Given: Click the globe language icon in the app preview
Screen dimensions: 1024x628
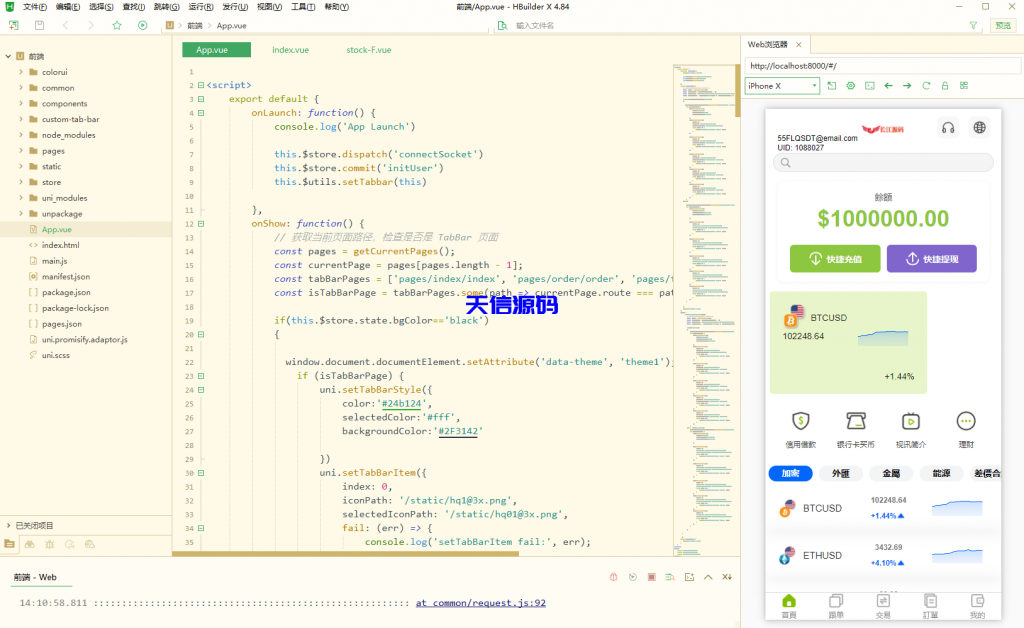Looking at the screenshot, I should (x=979, y=127).
